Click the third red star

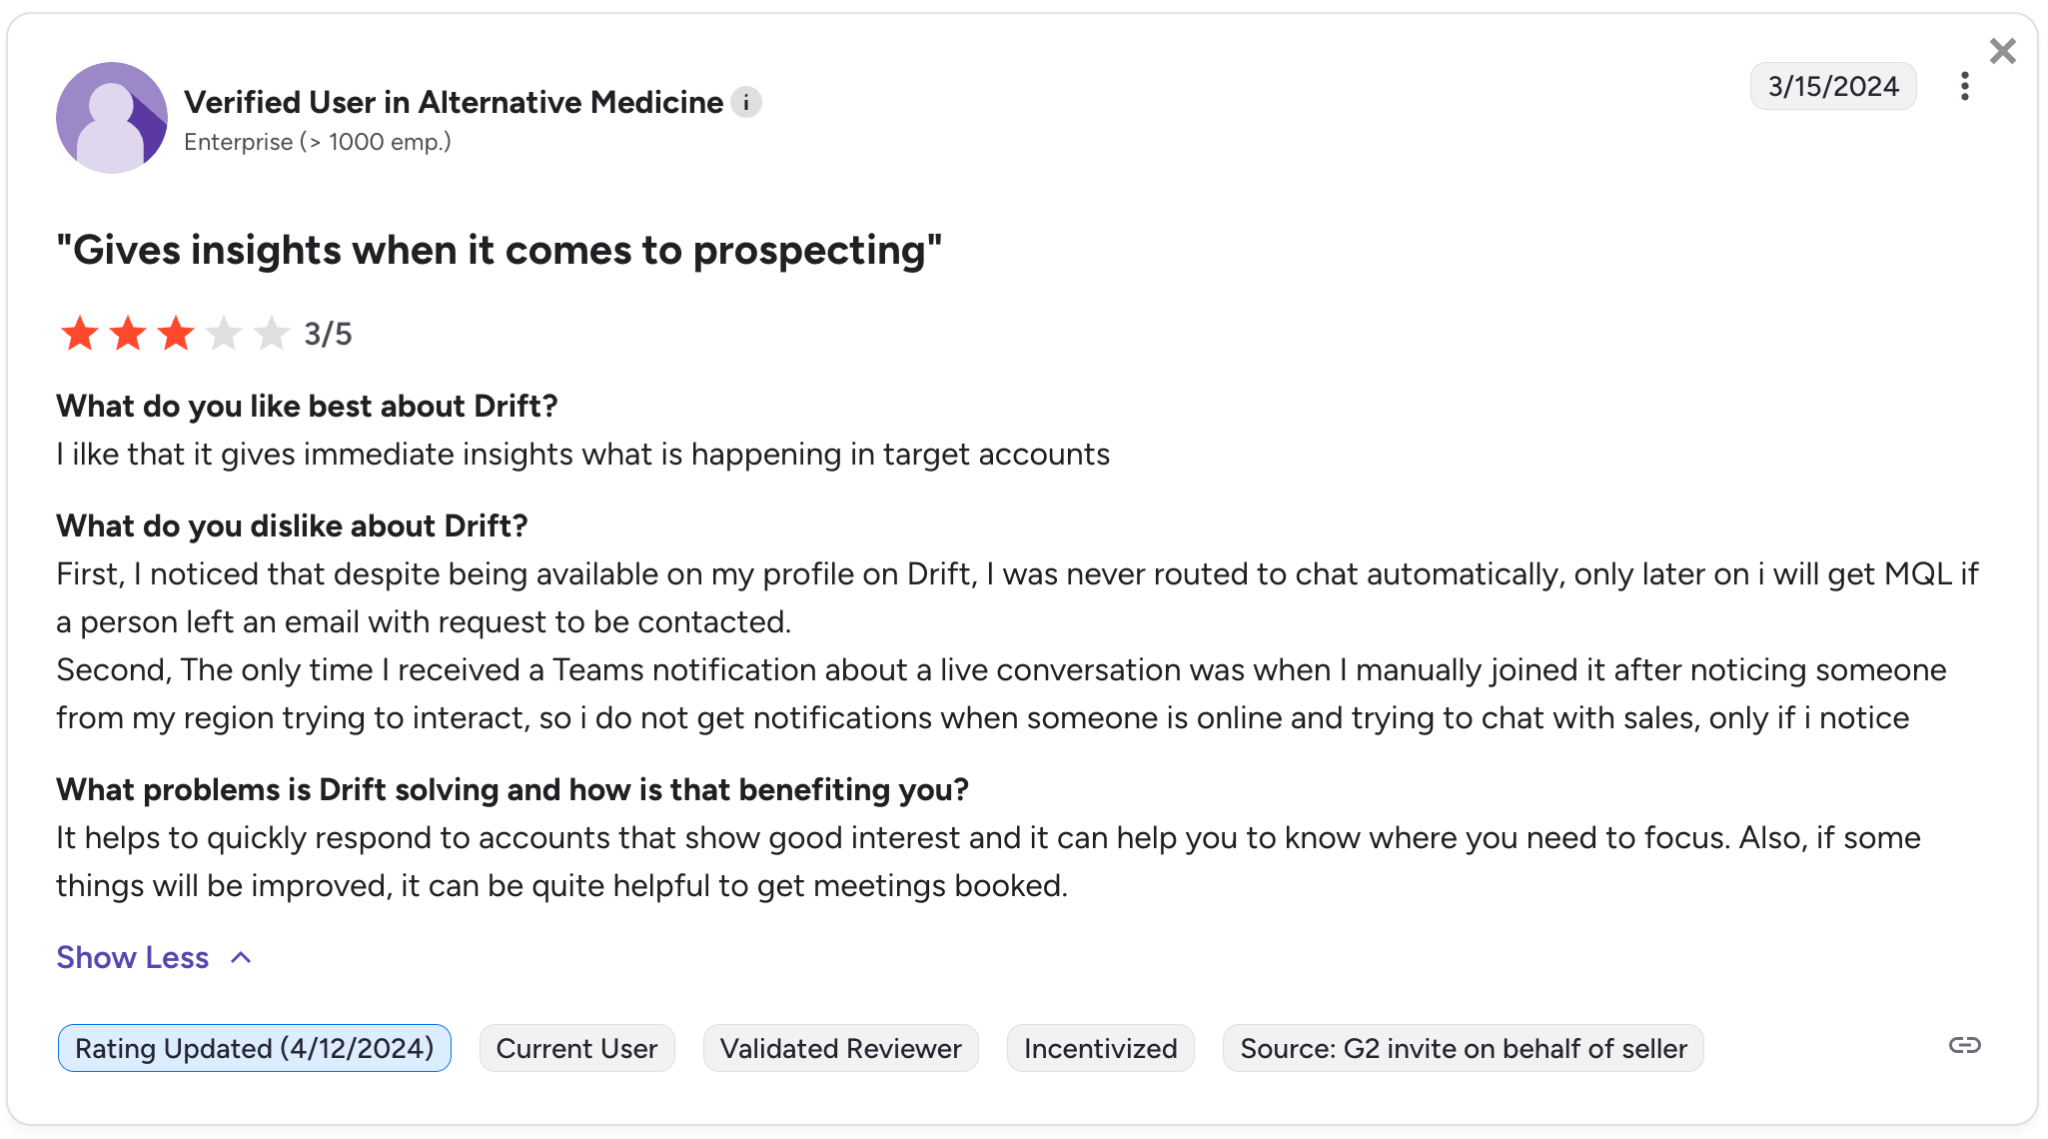pyautogui.click(x=174, y=334)
